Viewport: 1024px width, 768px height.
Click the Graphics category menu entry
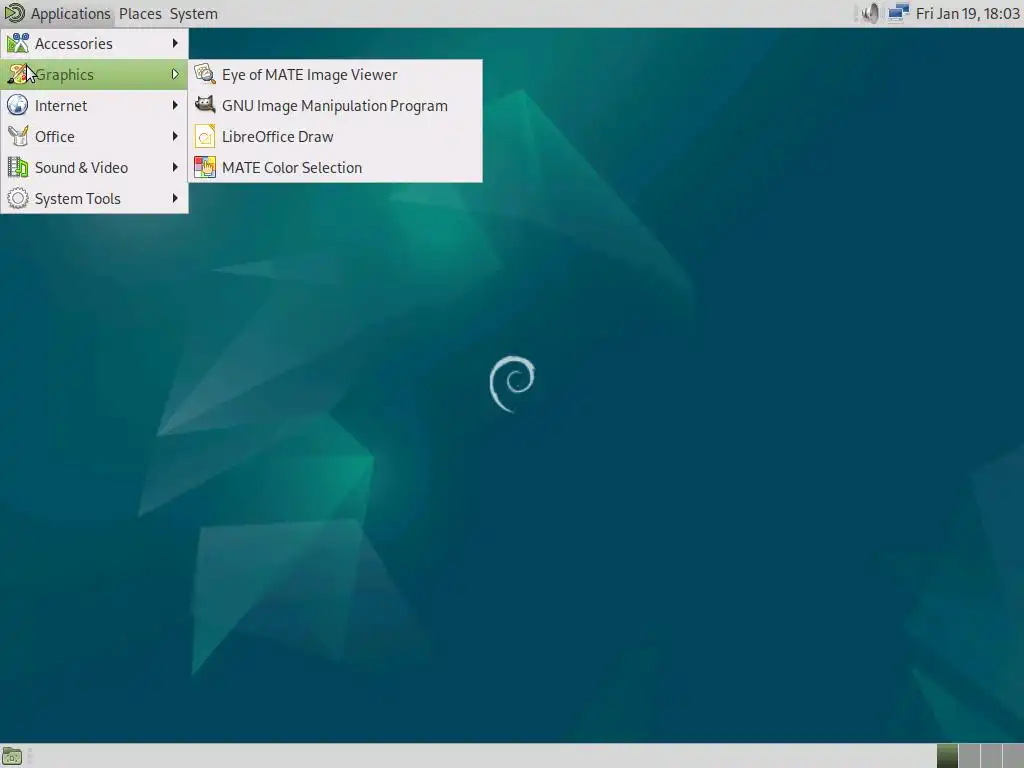pos(94,74)
